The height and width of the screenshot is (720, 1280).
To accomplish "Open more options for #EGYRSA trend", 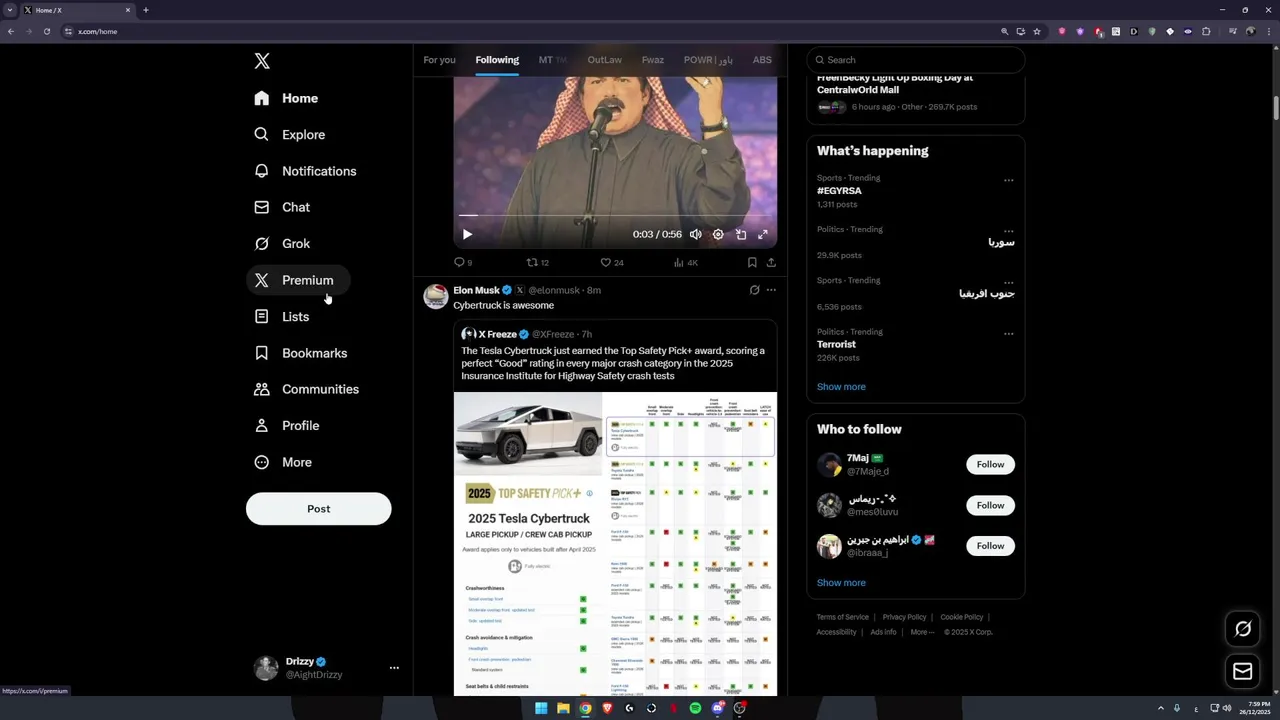I will 1008,181.
